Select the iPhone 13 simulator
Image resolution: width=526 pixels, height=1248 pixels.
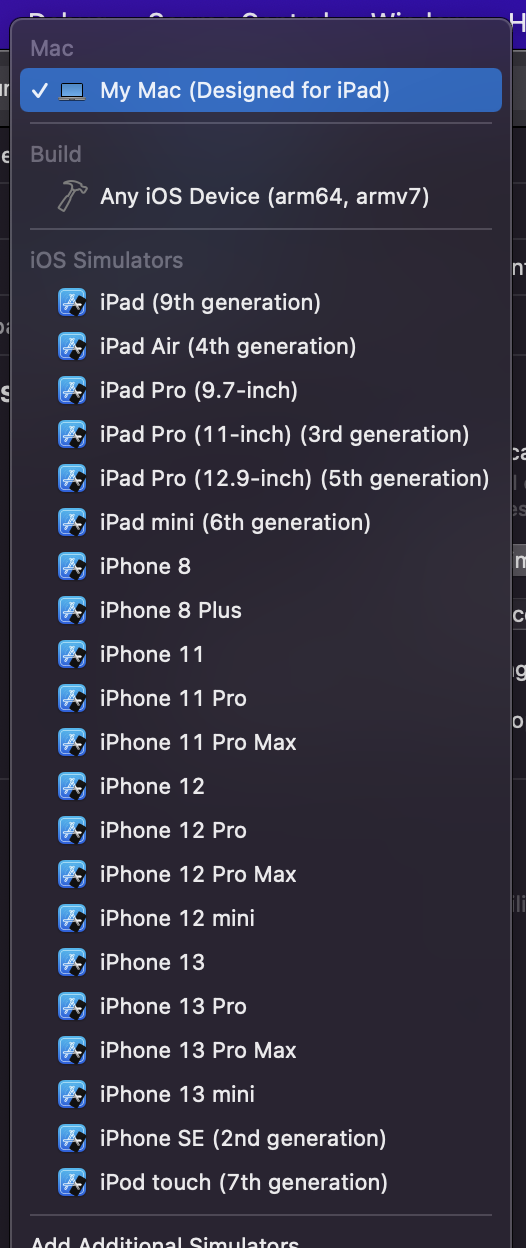260,962
